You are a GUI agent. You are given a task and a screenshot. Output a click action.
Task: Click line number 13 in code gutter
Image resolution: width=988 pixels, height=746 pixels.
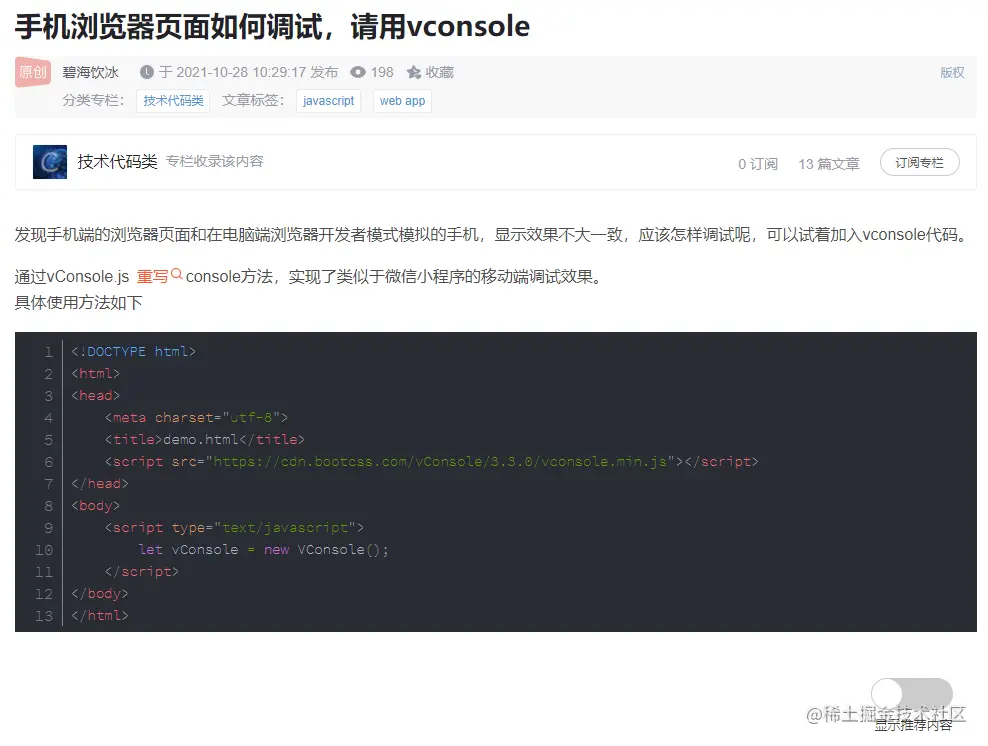tap(44, 616)
